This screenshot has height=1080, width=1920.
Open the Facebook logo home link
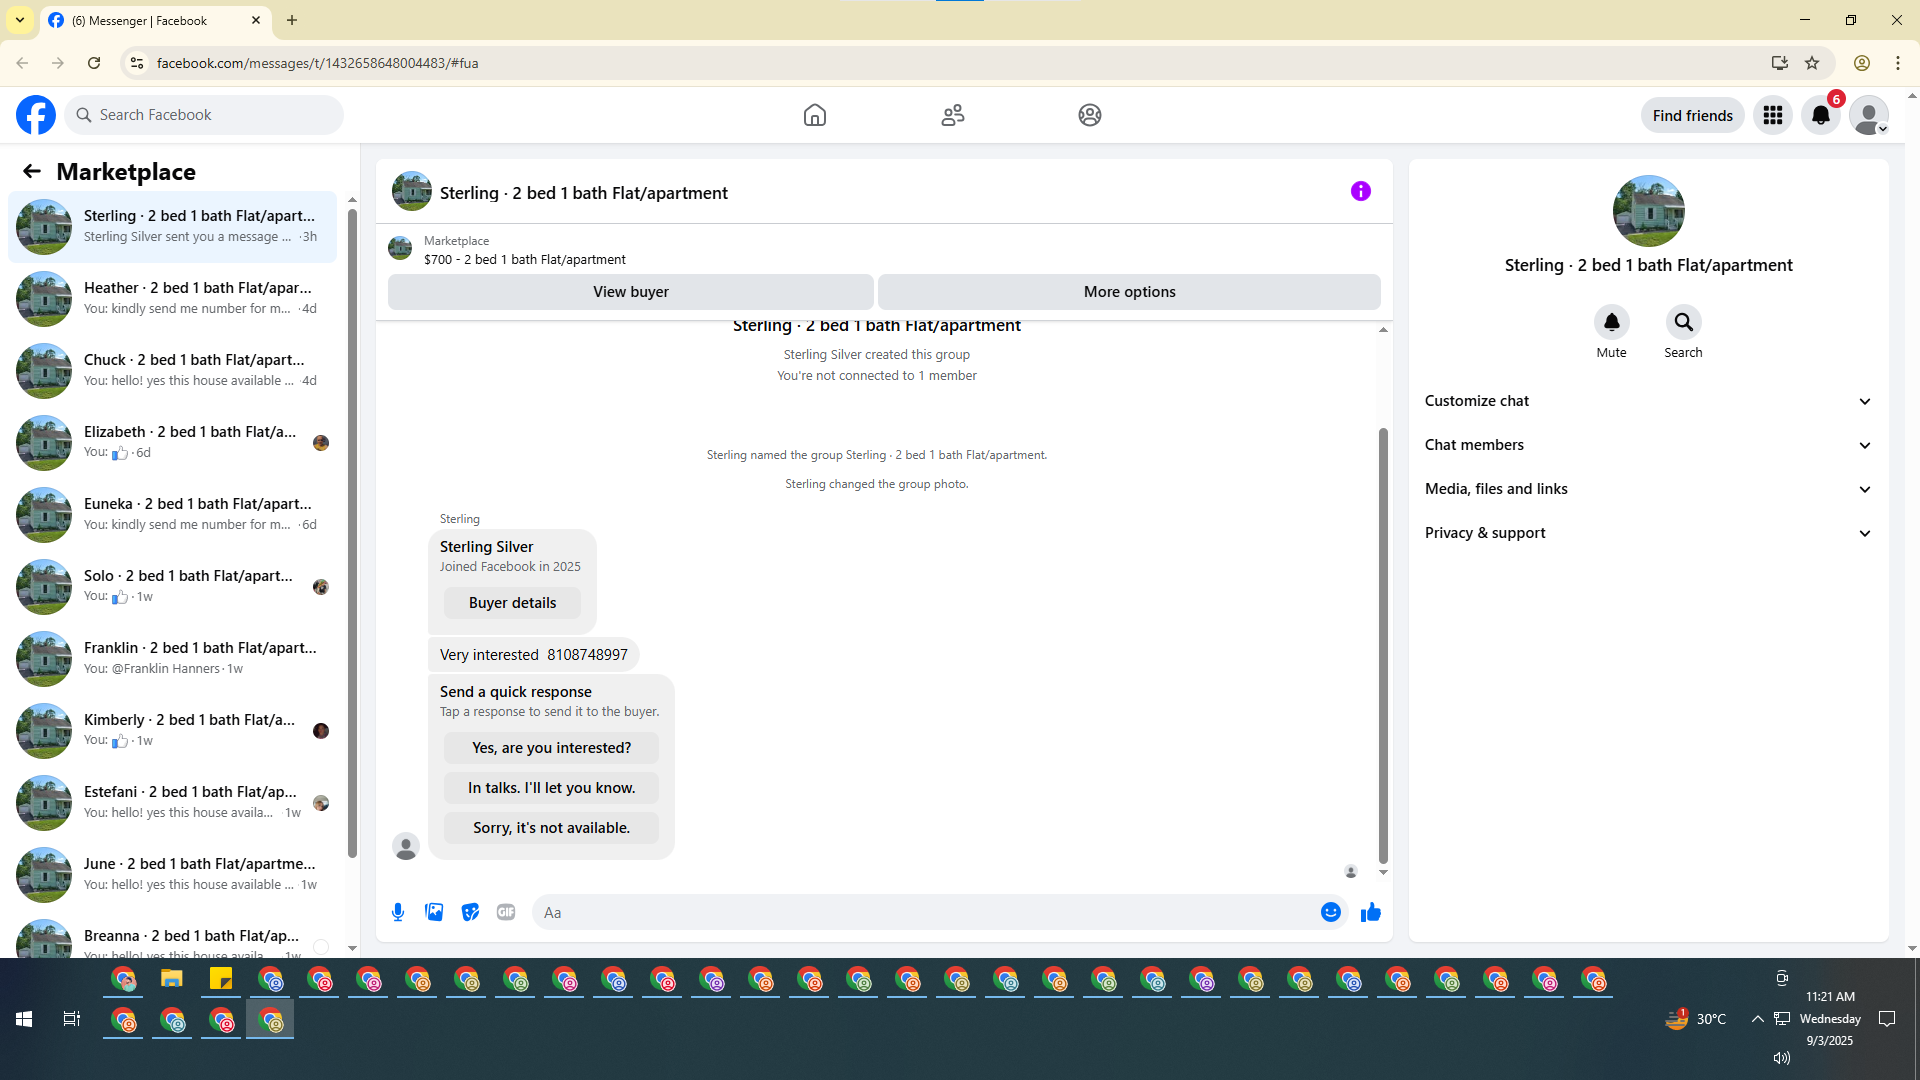pos(36,115)
